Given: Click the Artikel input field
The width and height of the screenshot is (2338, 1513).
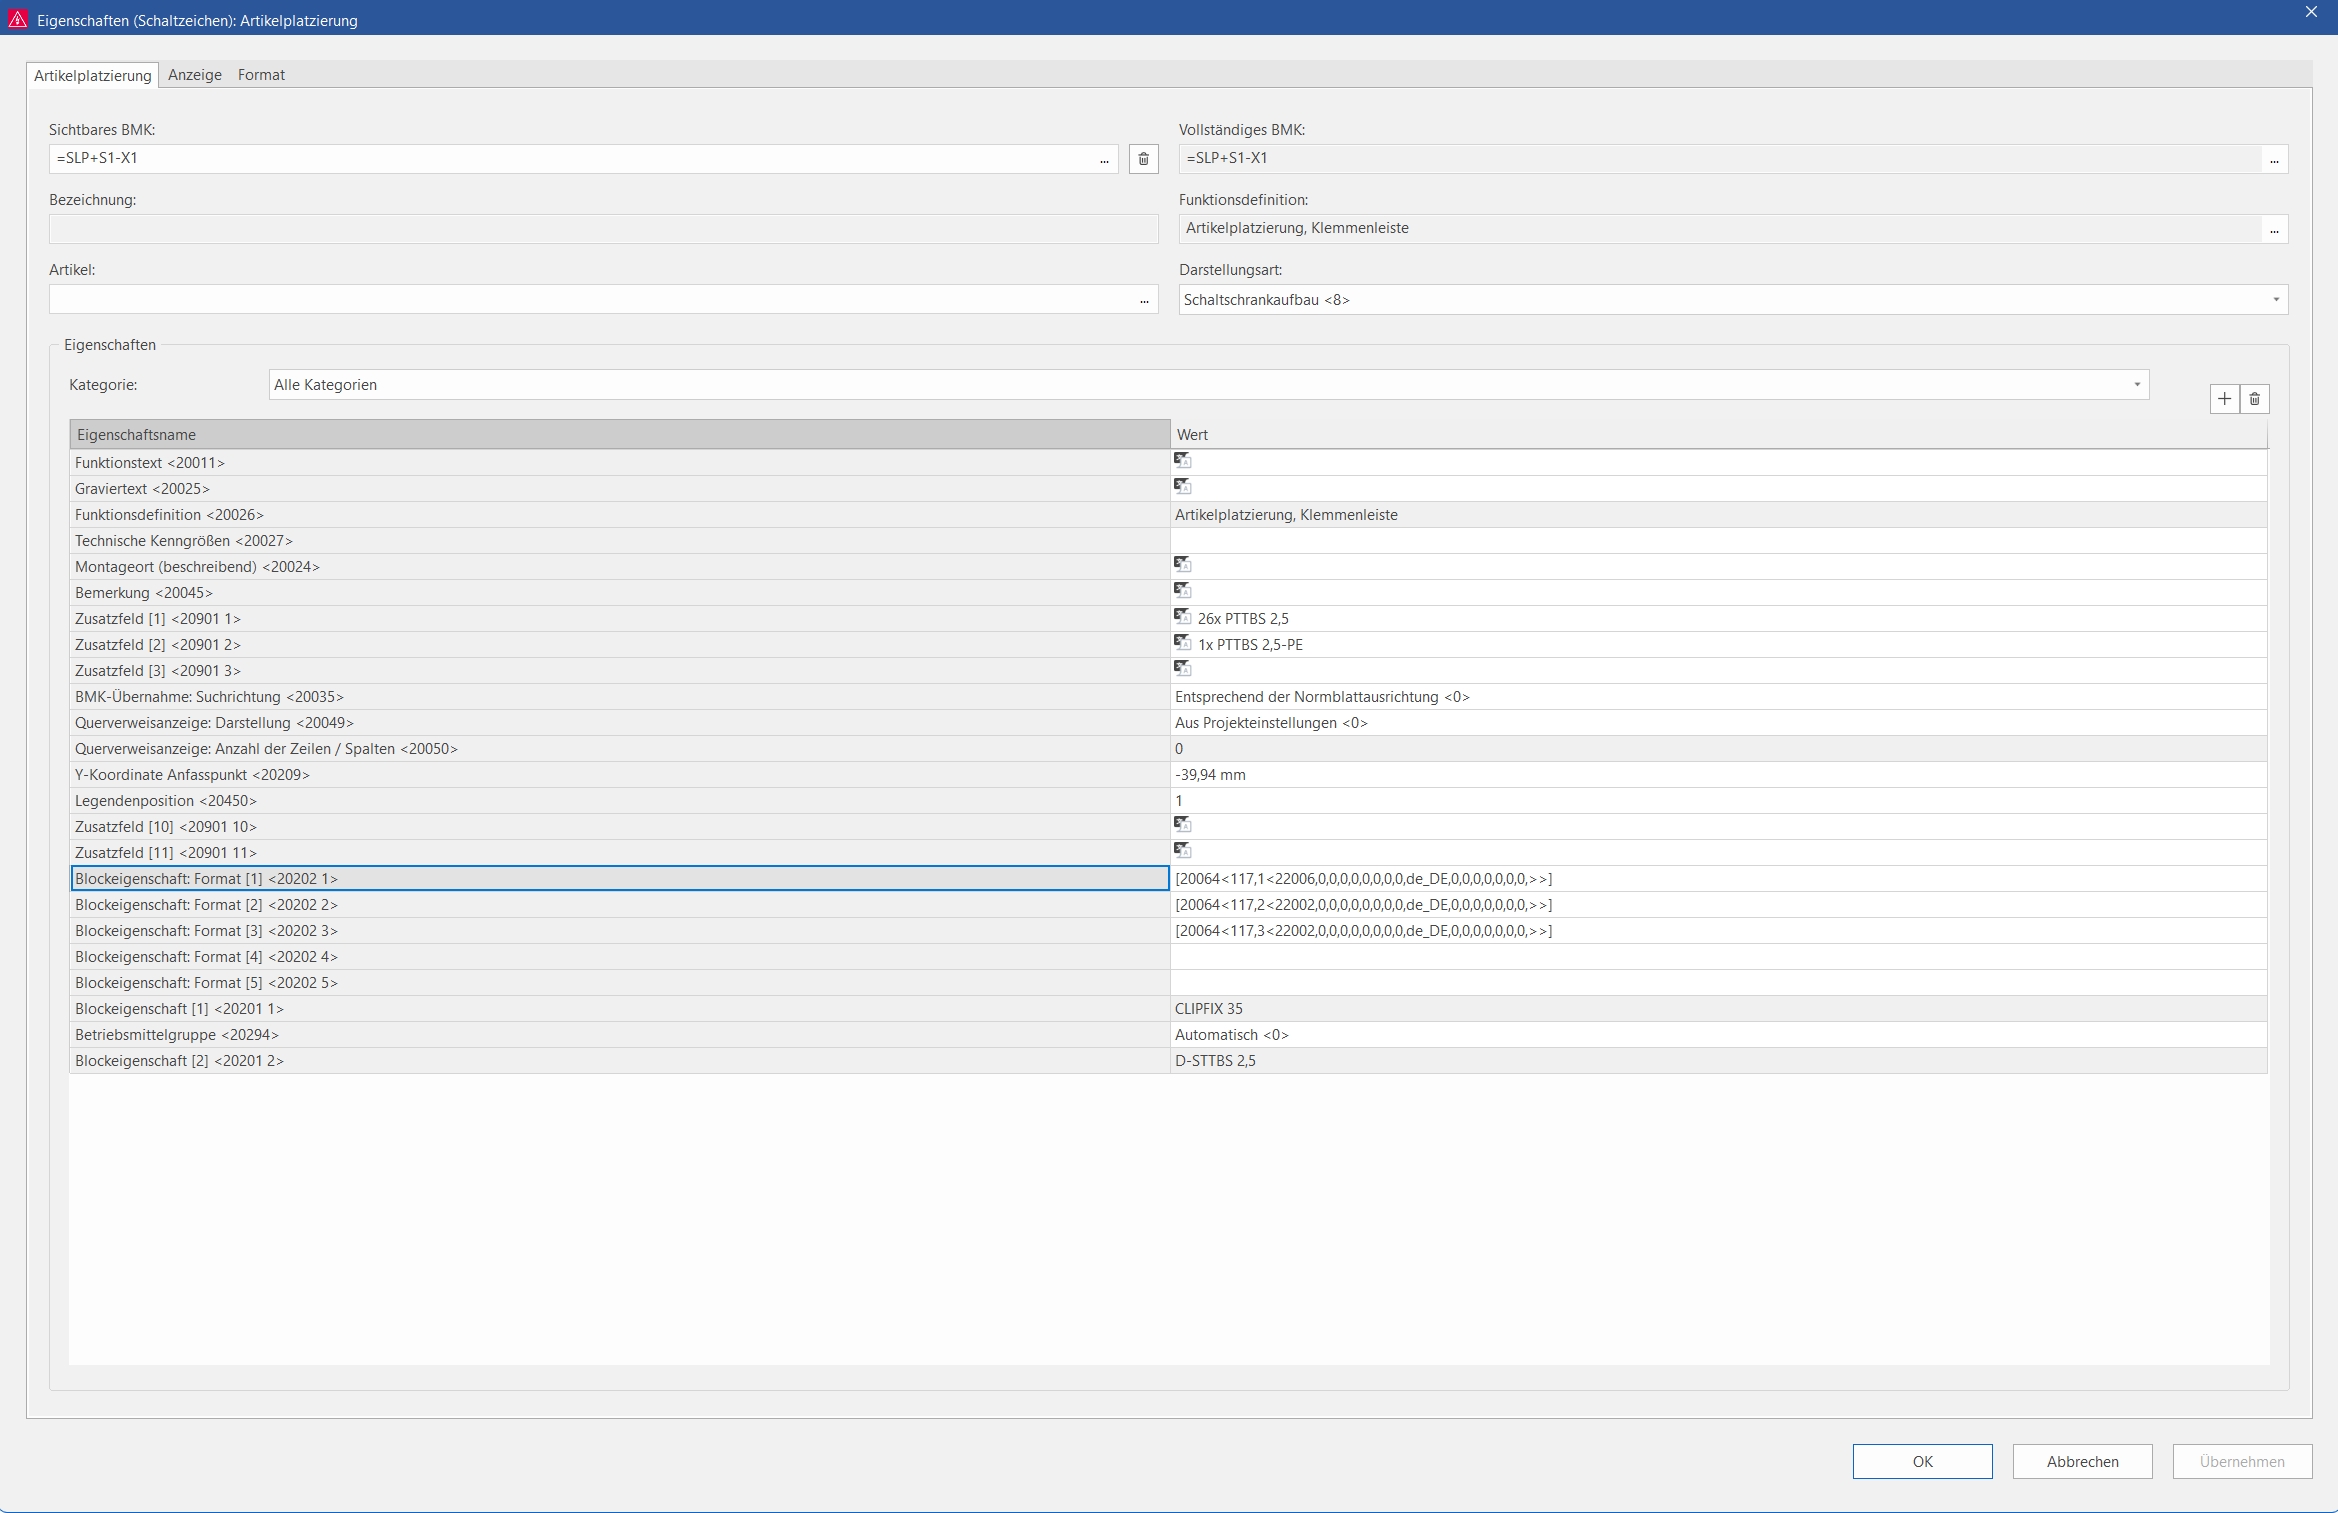Looking at the screenshot, I should [590, 299].
